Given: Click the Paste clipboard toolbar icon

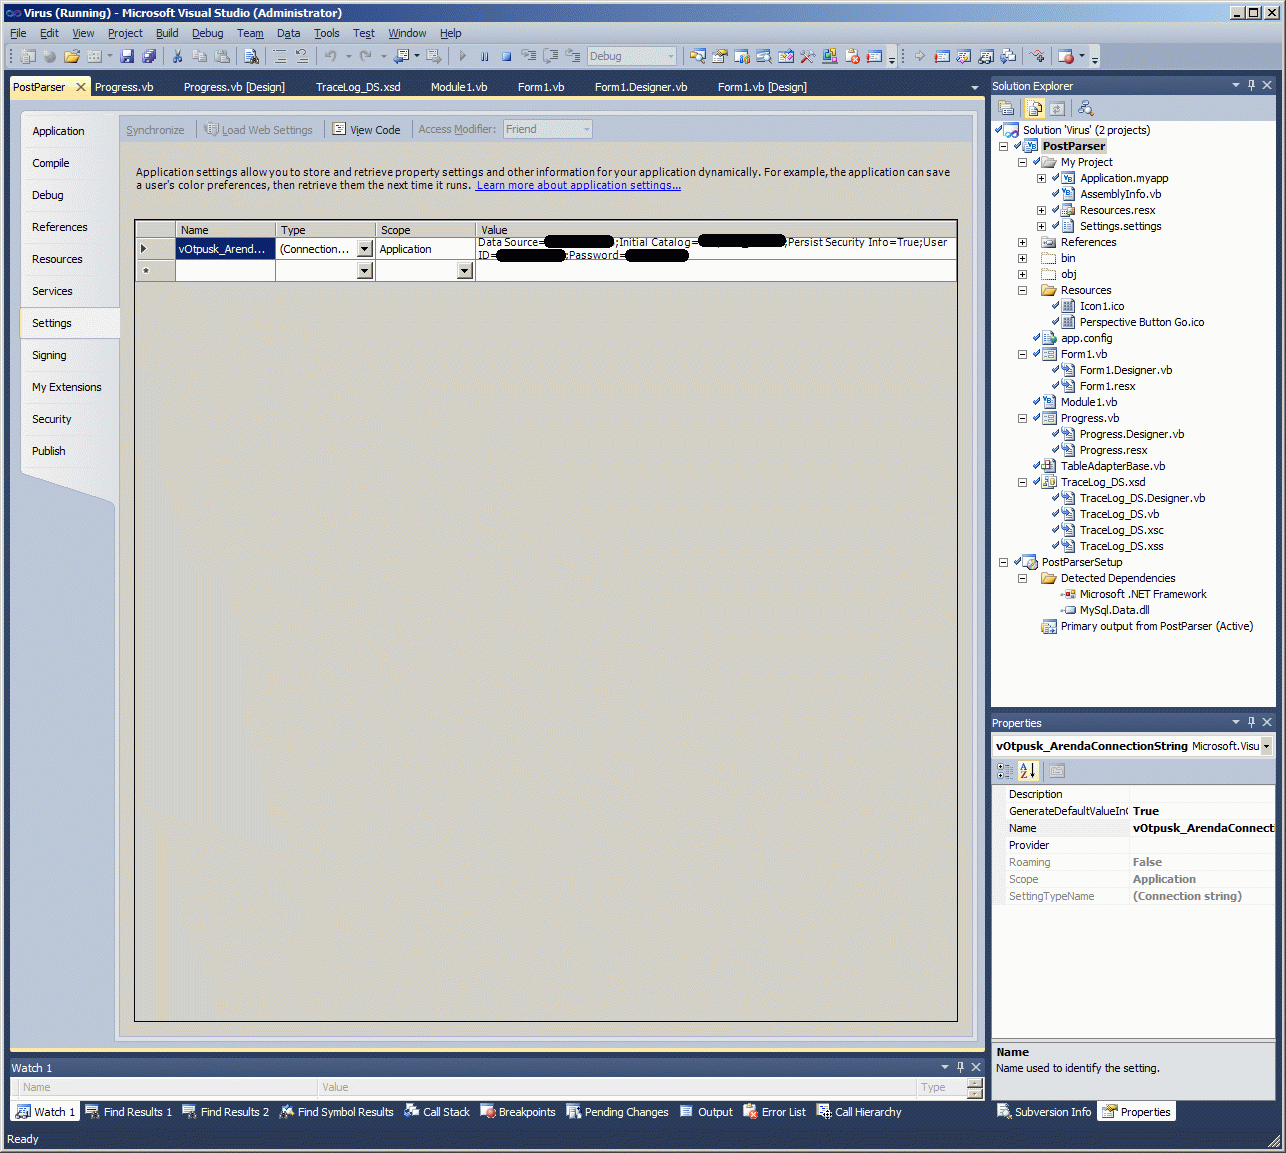Looking at the screenshot, I should point(221,56).
